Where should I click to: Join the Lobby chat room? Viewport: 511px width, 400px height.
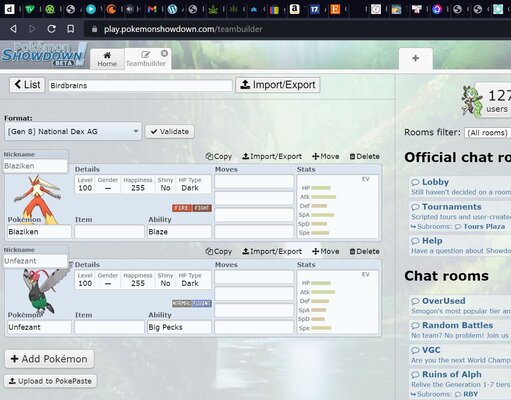(460, 187)
